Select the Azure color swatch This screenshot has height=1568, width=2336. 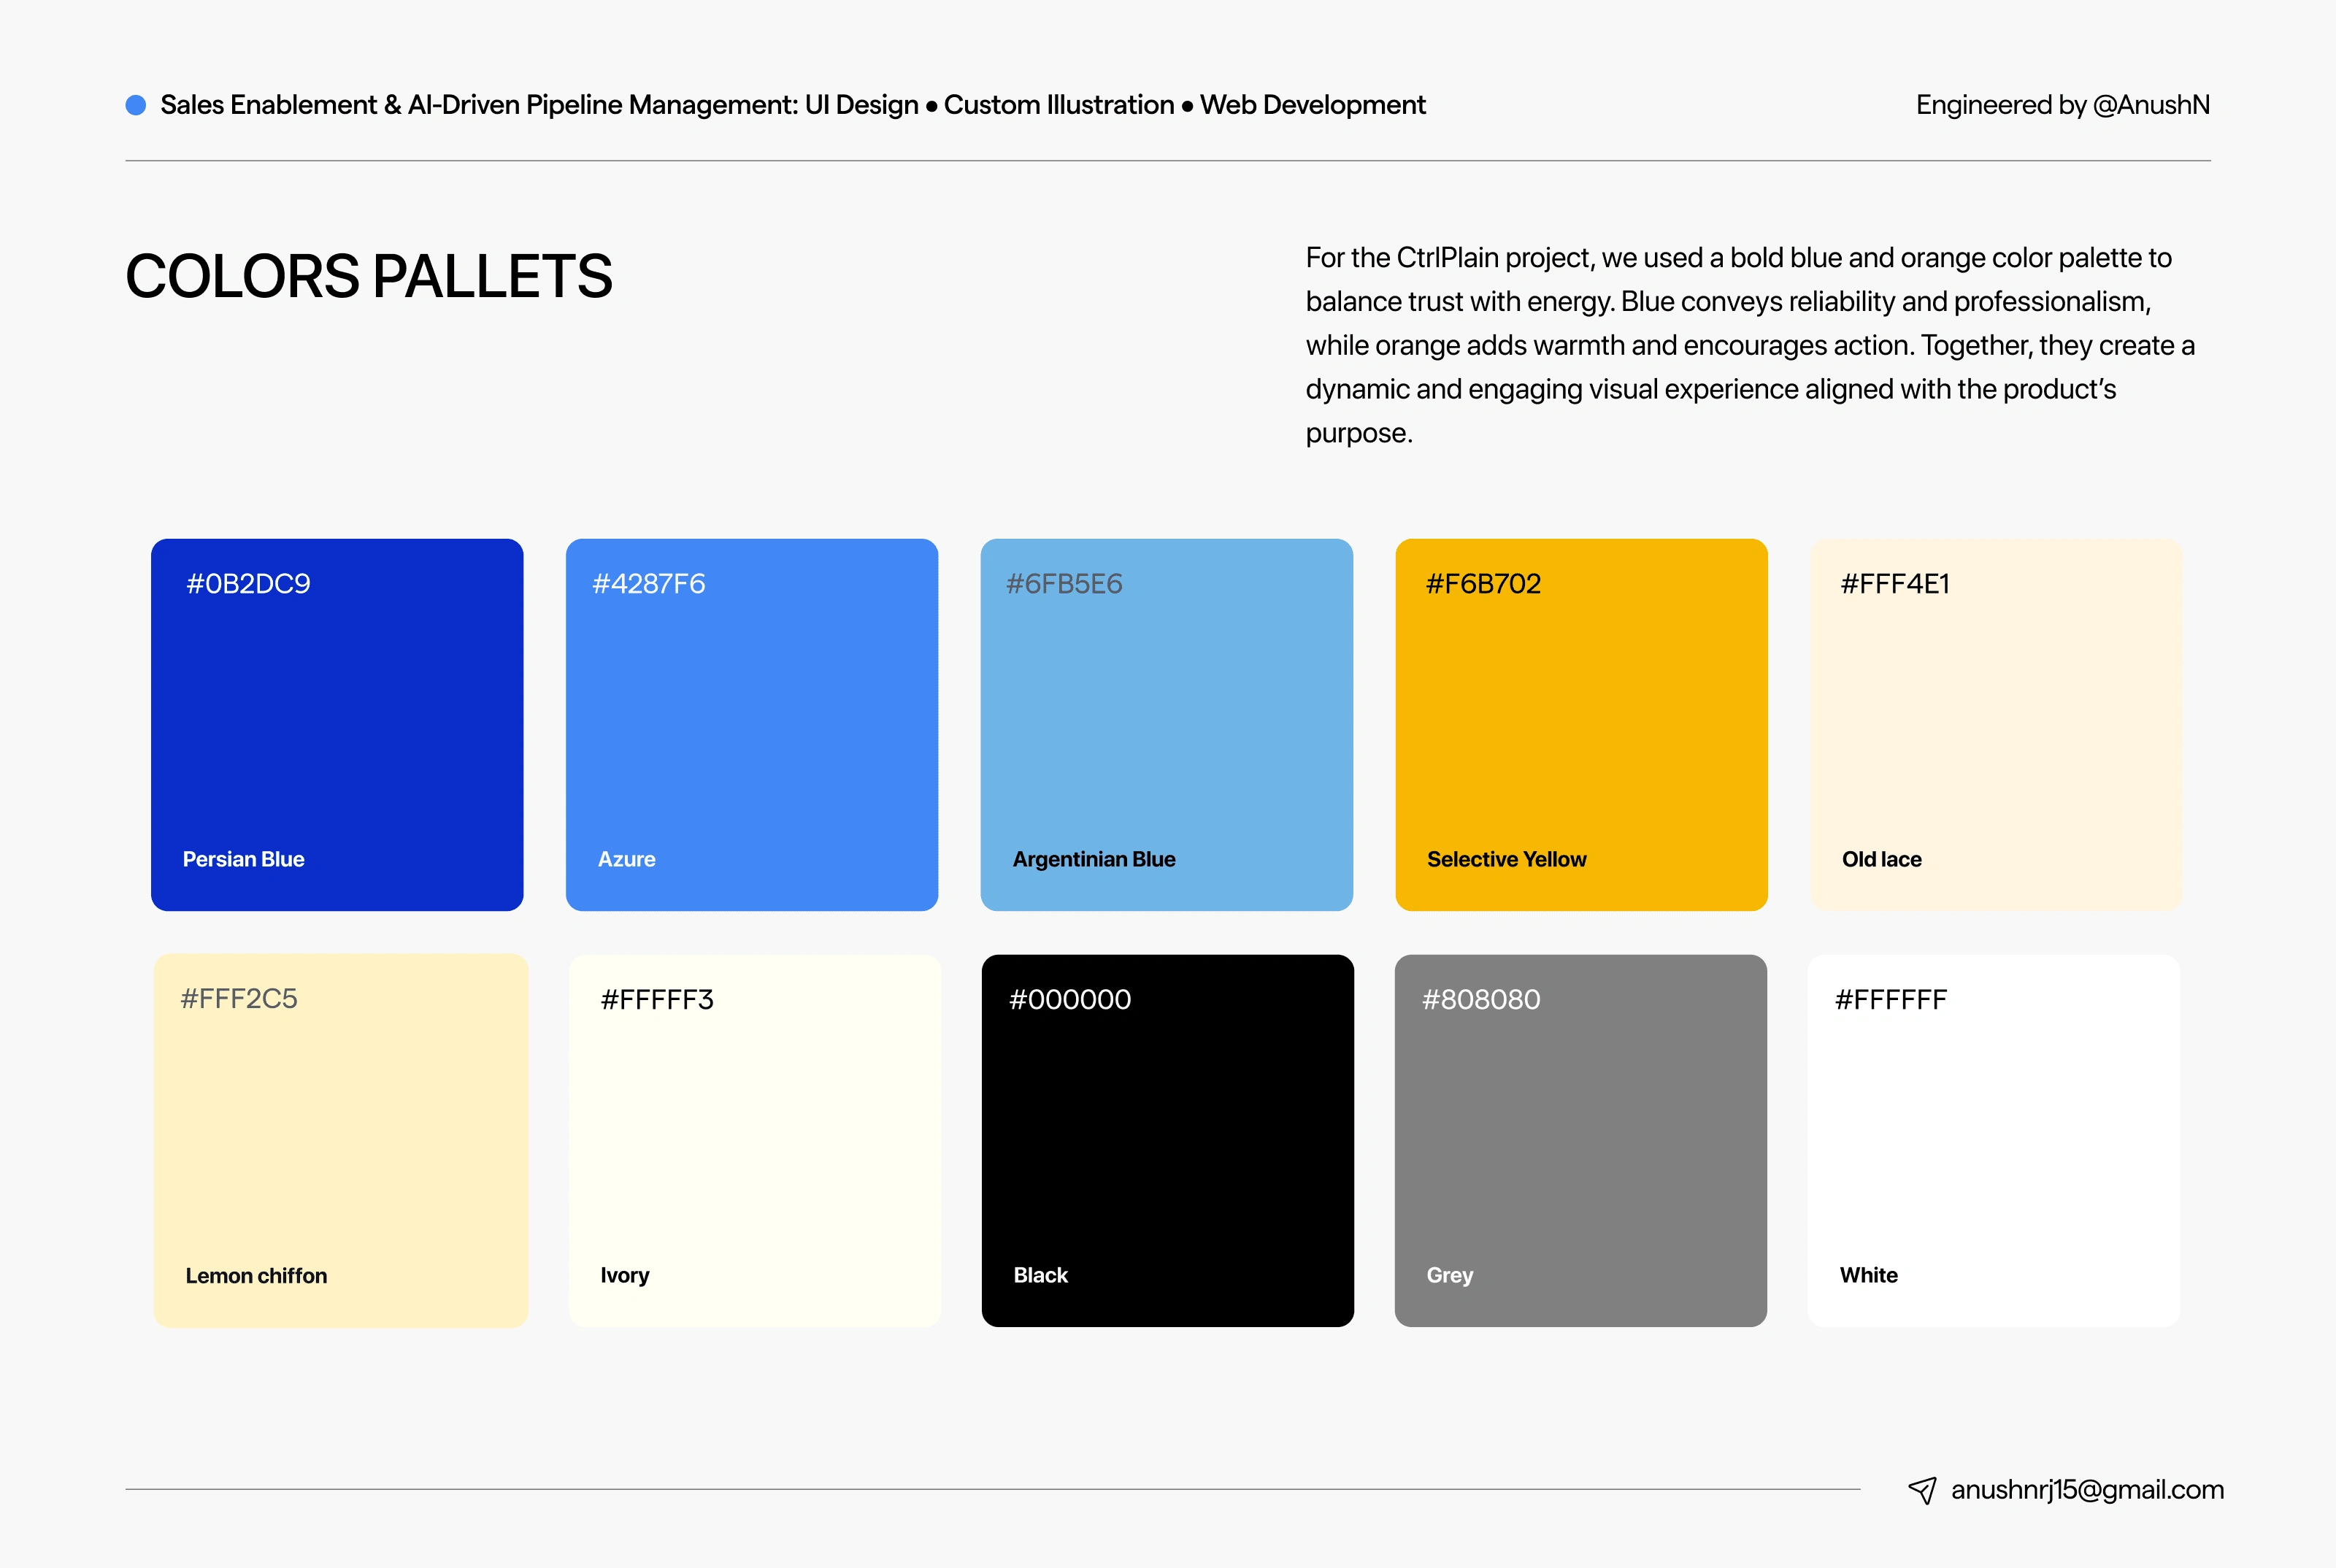[752, 725]
